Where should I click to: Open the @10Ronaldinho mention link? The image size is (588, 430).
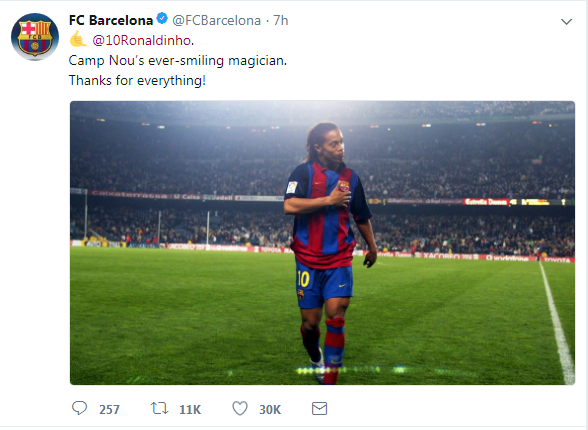pos(142,40)
